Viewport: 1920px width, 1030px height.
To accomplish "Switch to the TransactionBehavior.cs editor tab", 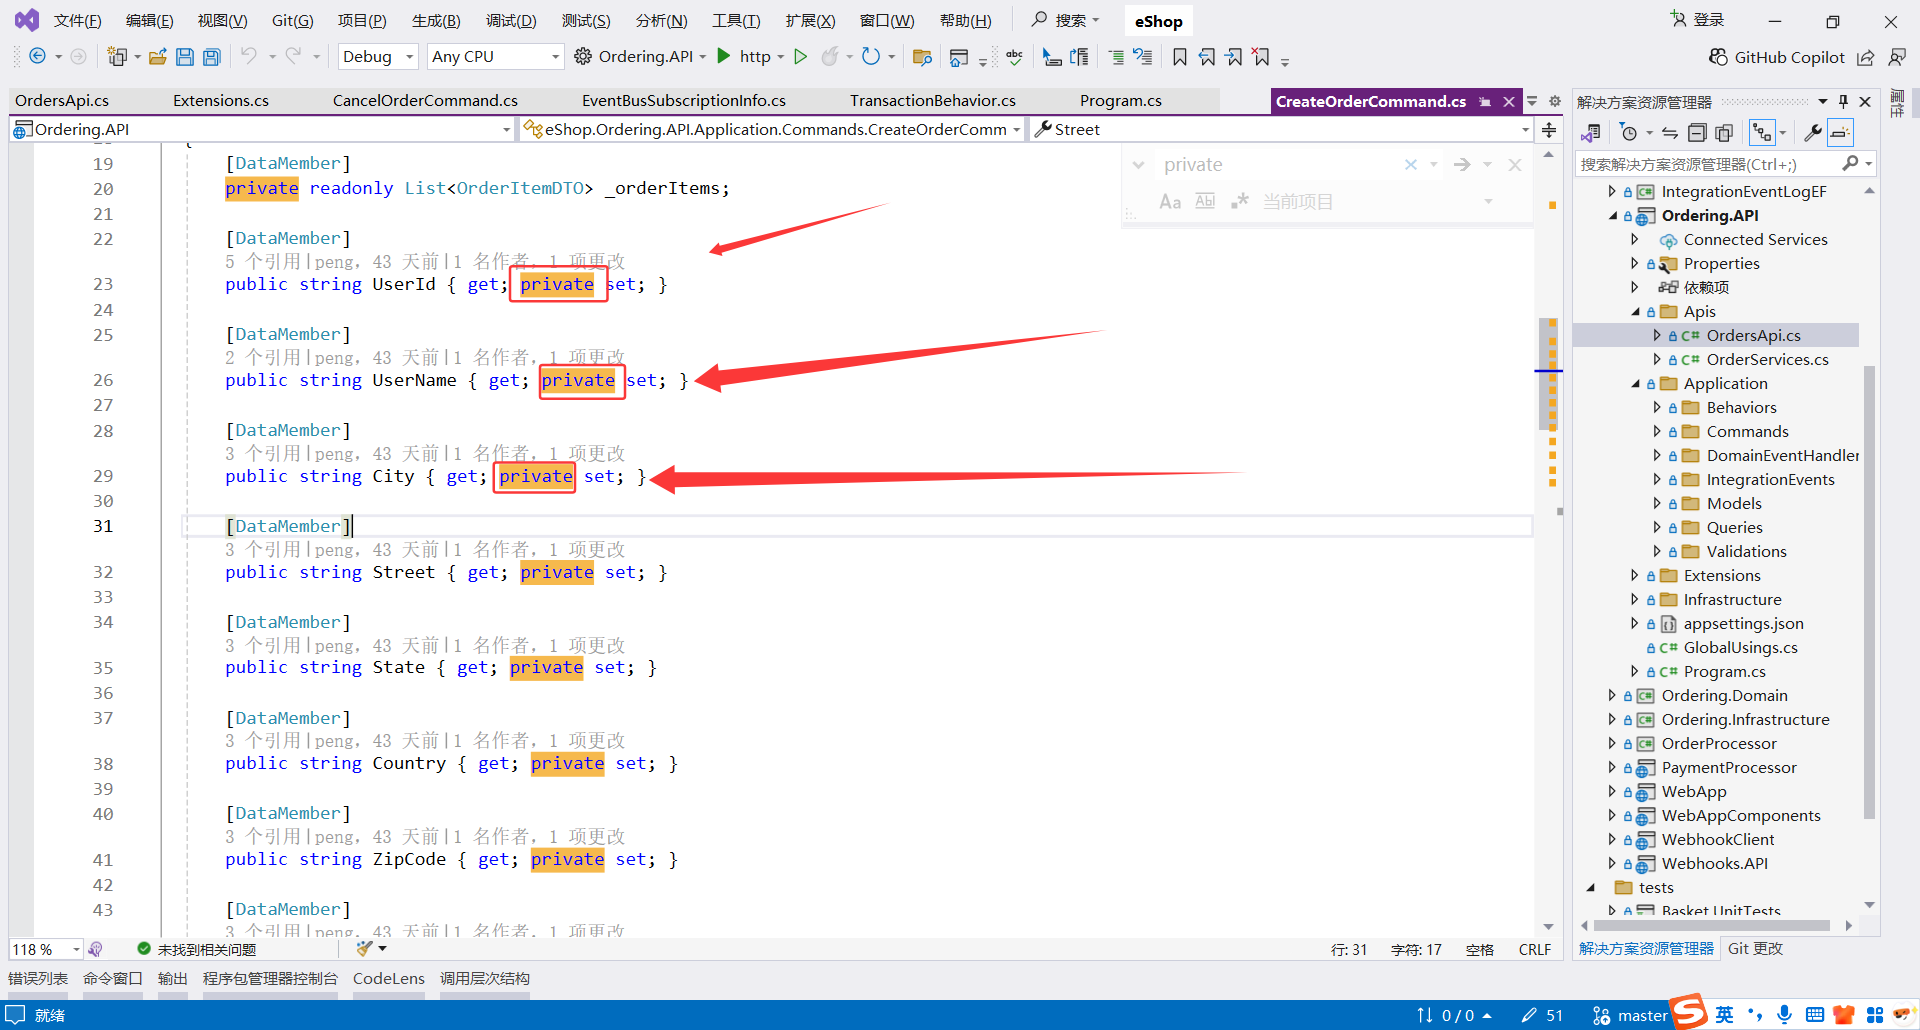I will coord(933,101).
